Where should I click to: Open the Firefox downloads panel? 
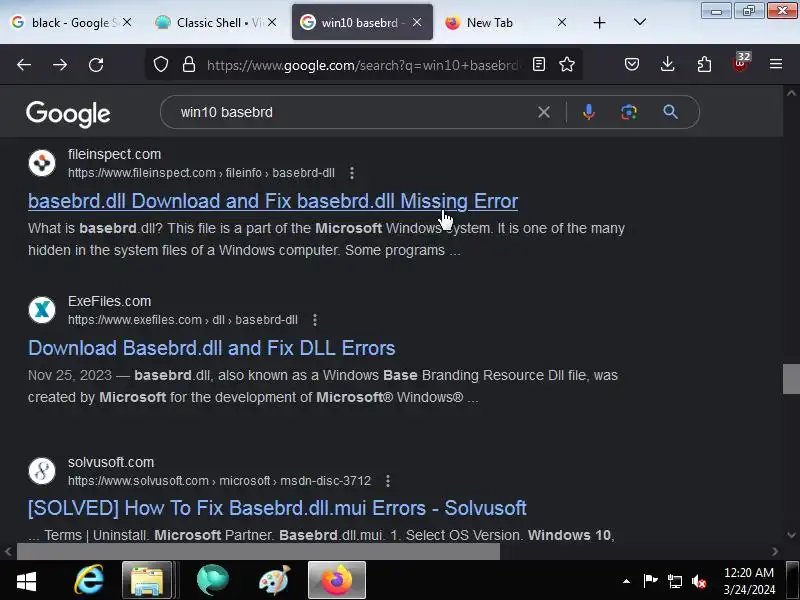tap(667, 64)
